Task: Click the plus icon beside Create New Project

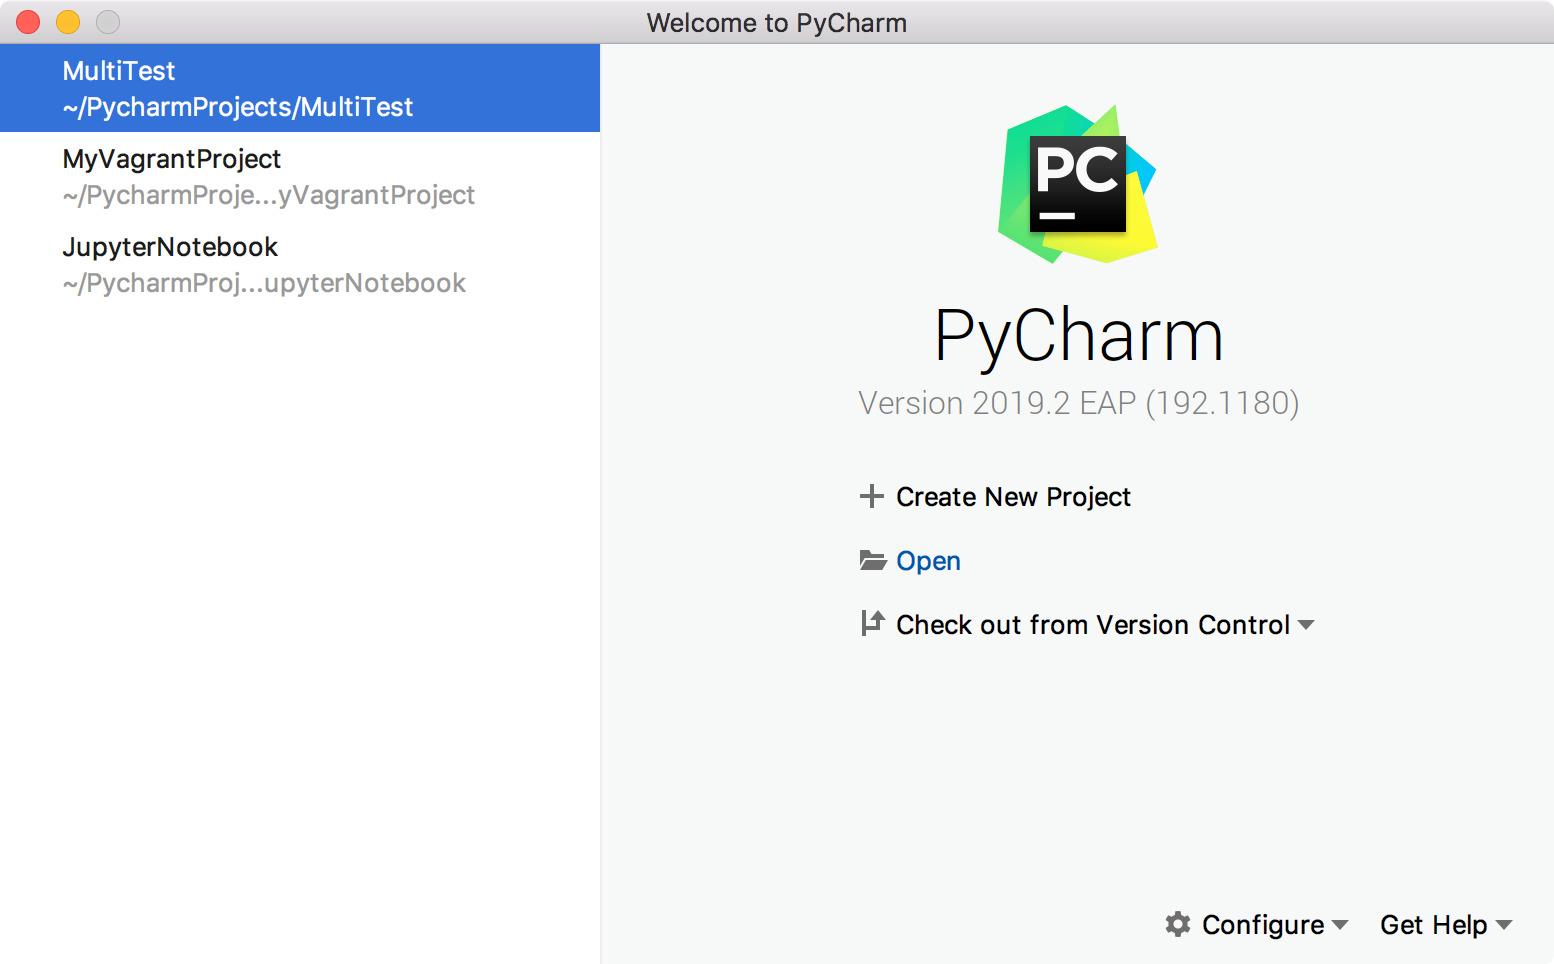Action: 872,496
